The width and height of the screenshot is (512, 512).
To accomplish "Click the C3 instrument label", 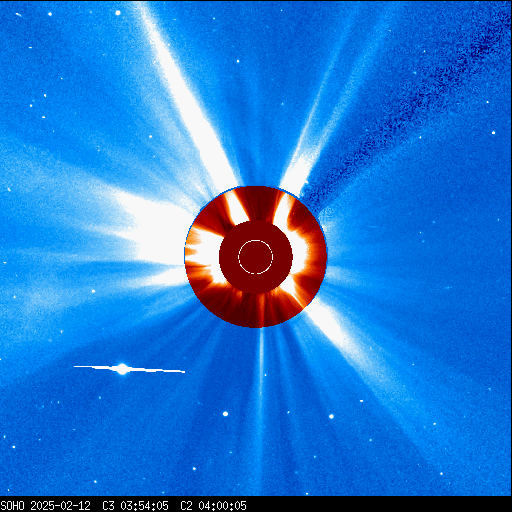I will [x=108, y=506].
